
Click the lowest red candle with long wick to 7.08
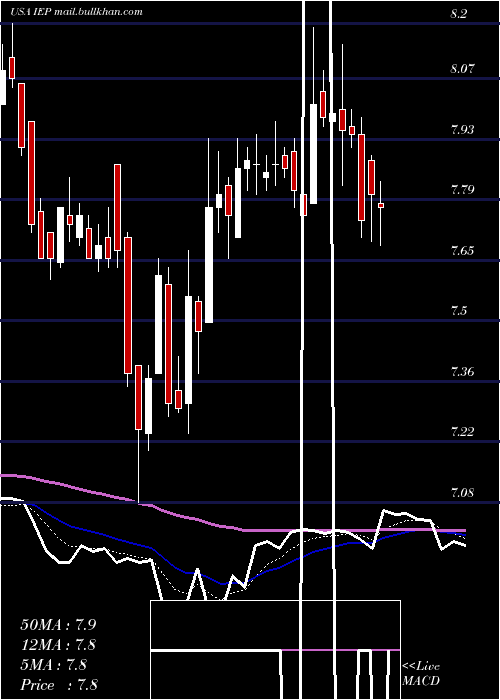[138, 397]
